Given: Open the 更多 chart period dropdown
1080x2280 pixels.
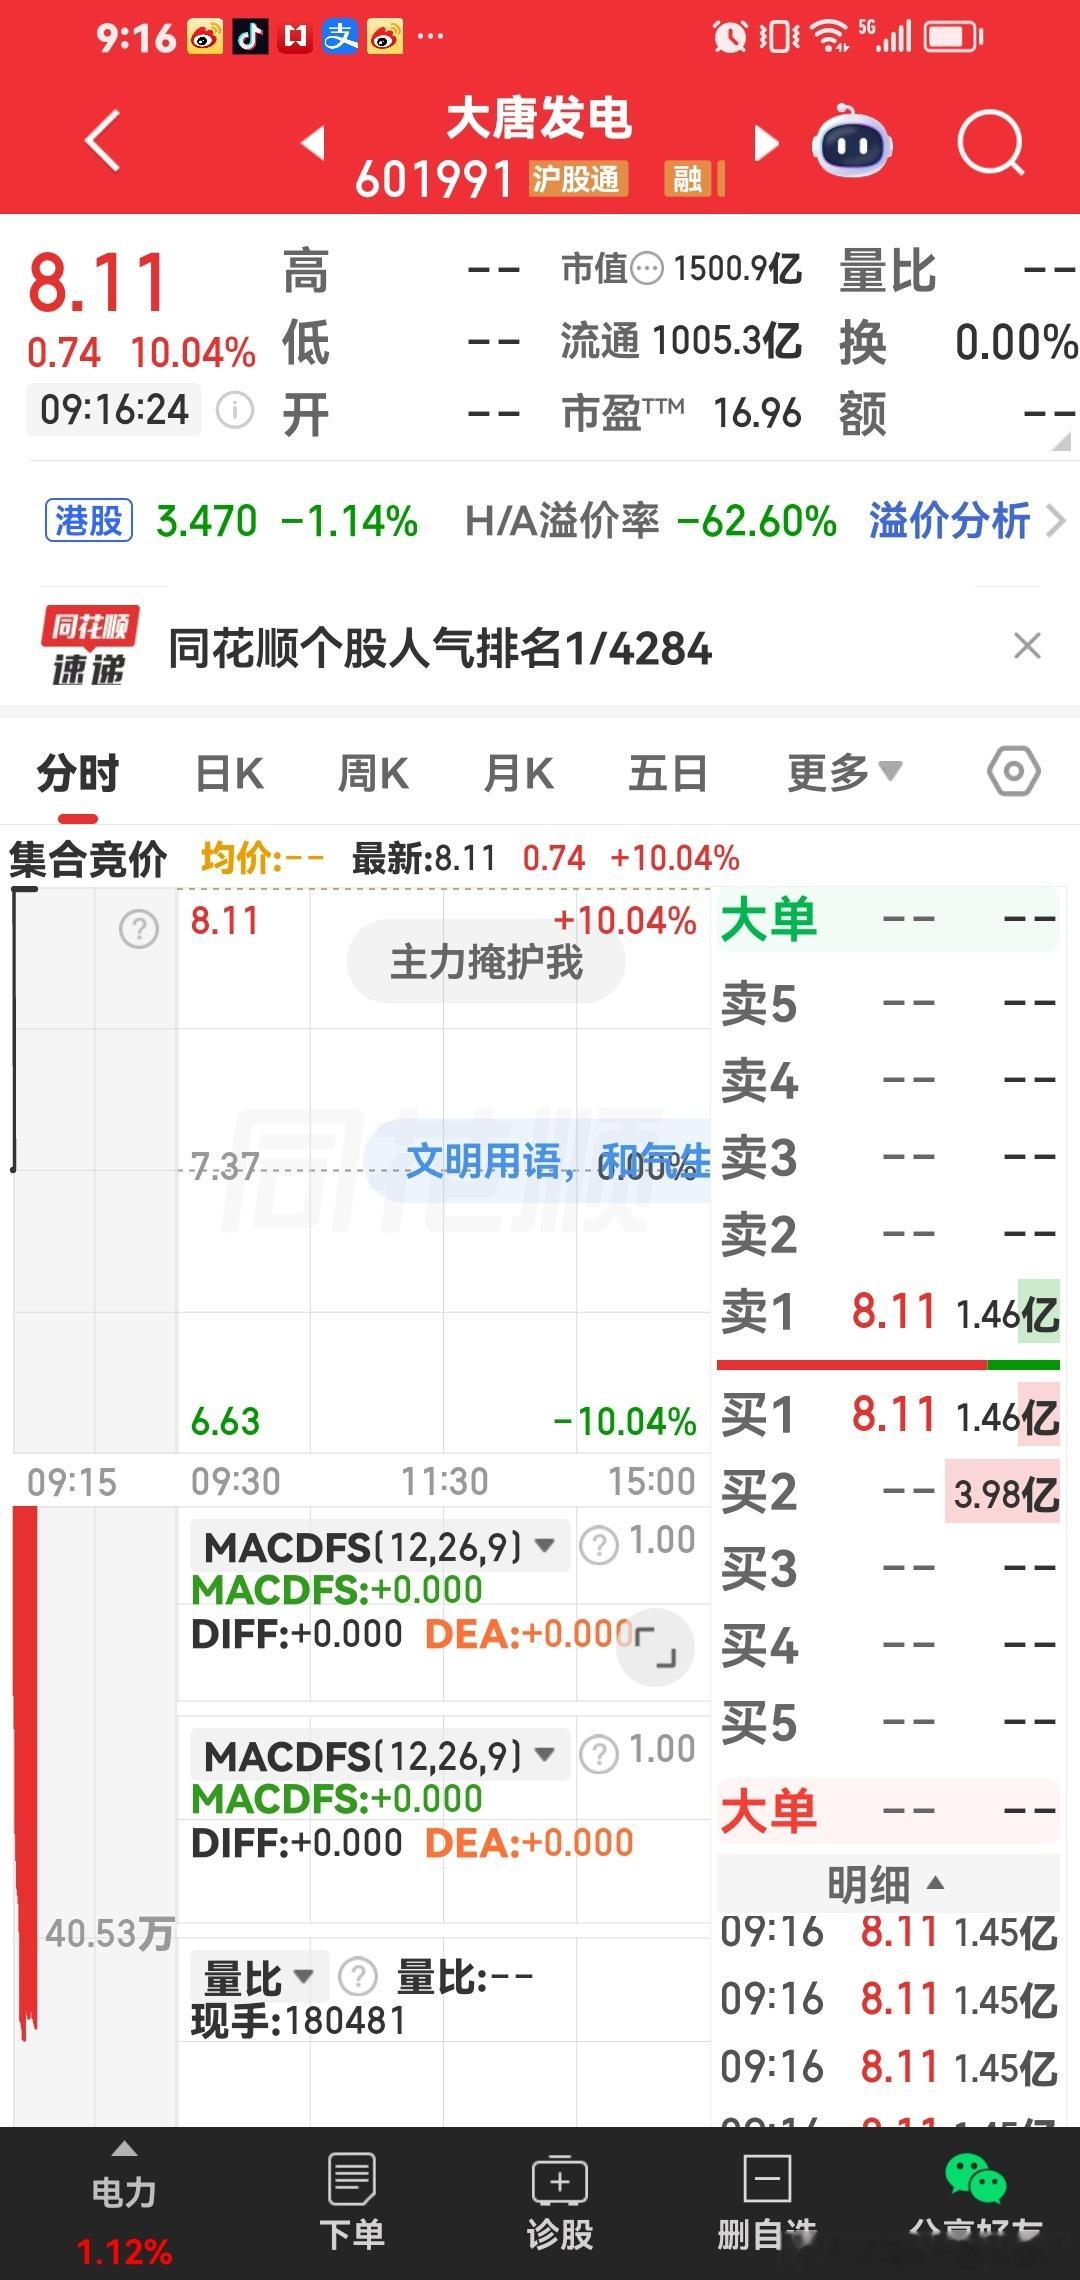Looking at the screenshot, I should pyautogui.click(x=845, y=773).
